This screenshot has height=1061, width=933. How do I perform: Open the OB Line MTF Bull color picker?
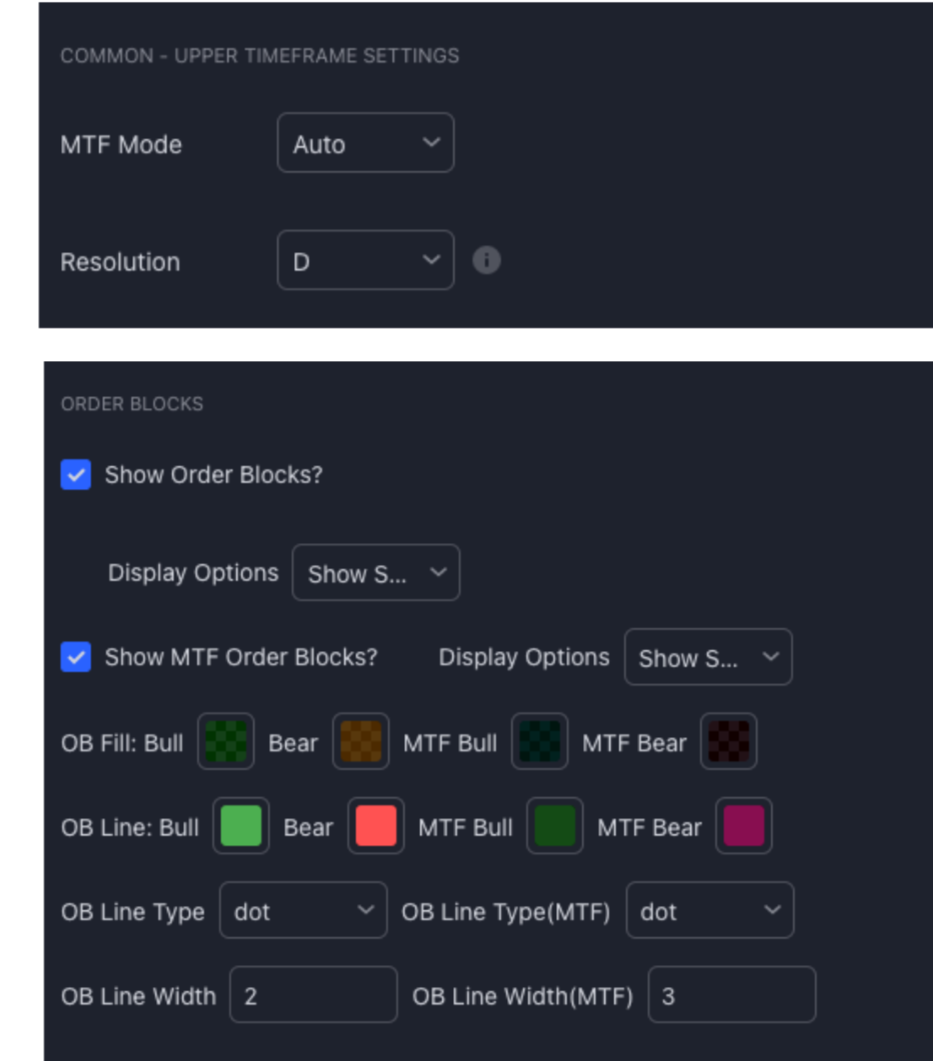click(555, 827)
